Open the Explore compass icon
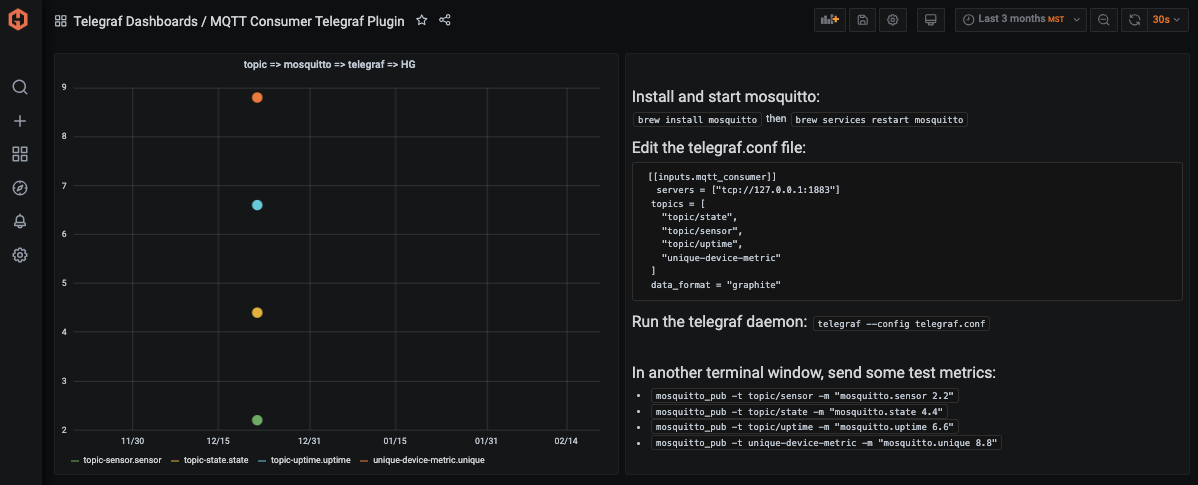1198x485 pixels. click(20, 188)
